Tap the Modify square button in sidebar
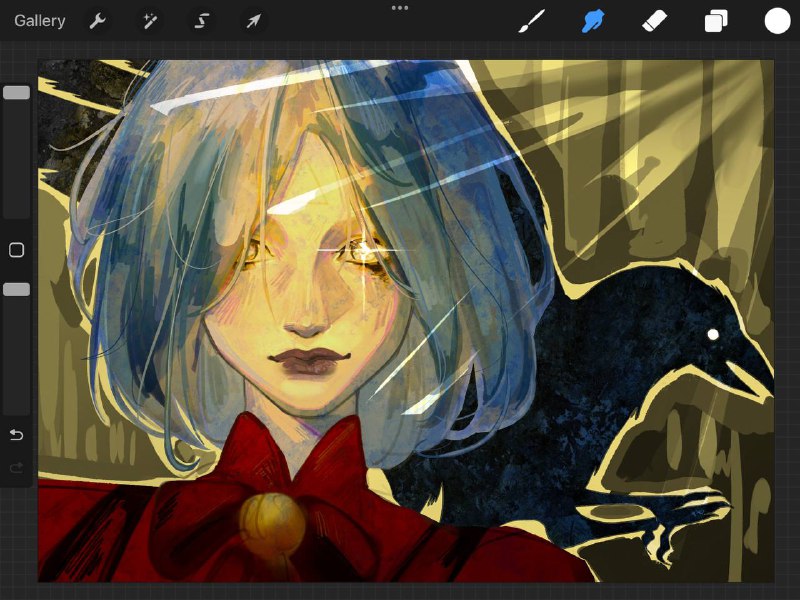 [x=16, y=250]
